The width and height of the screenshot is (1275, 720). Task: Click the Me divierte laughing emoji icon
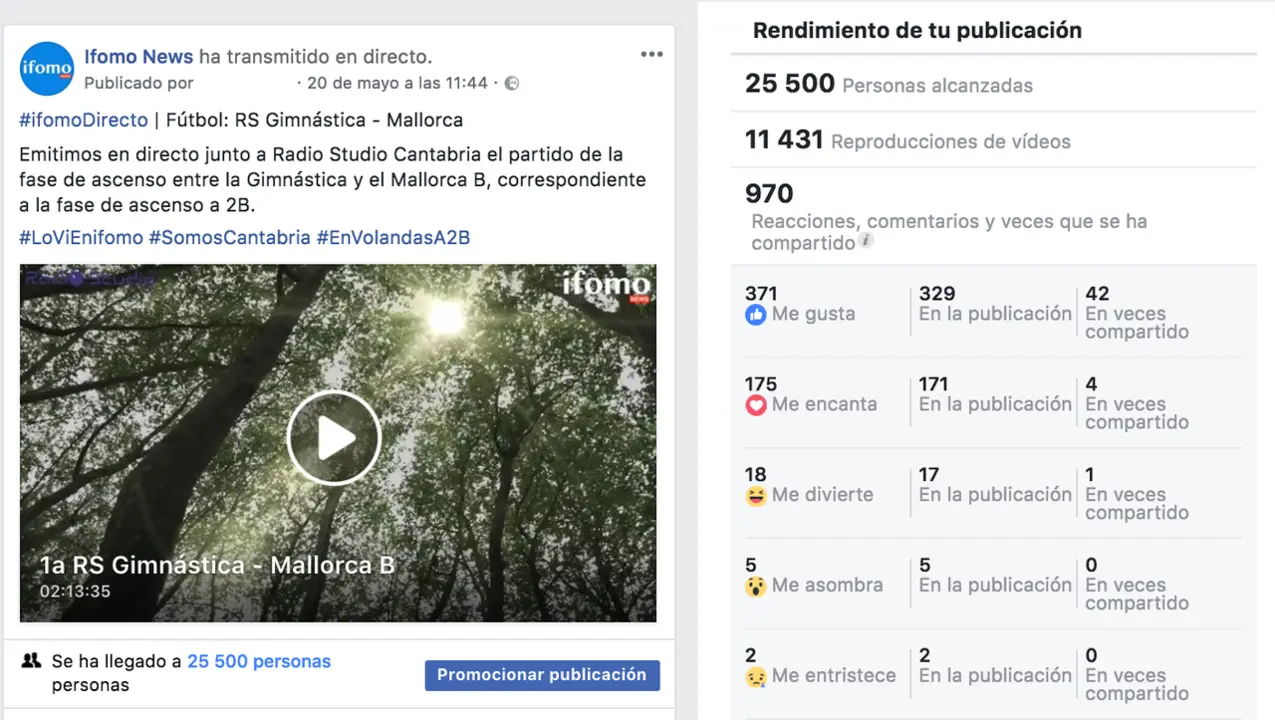(756, 495)
